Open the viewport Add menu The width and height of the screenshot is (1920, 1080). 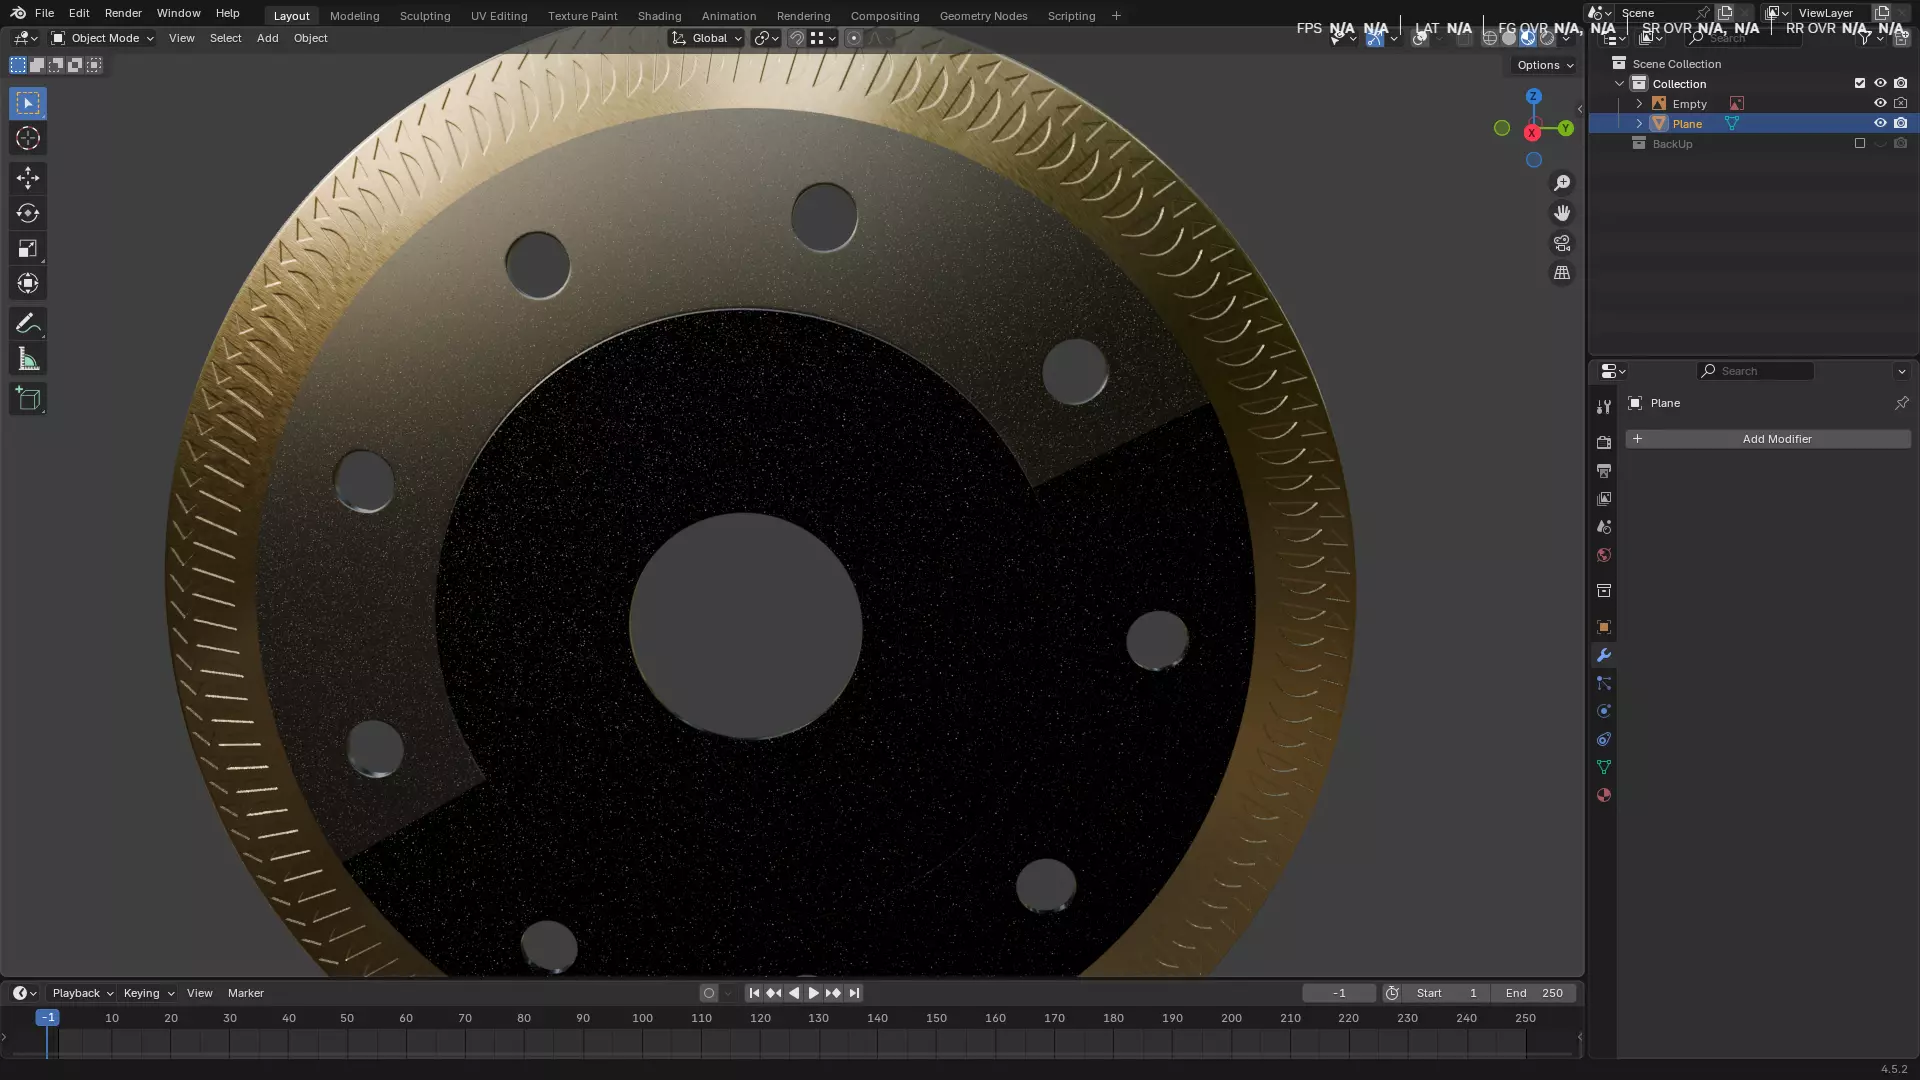(x=267, y=38)
